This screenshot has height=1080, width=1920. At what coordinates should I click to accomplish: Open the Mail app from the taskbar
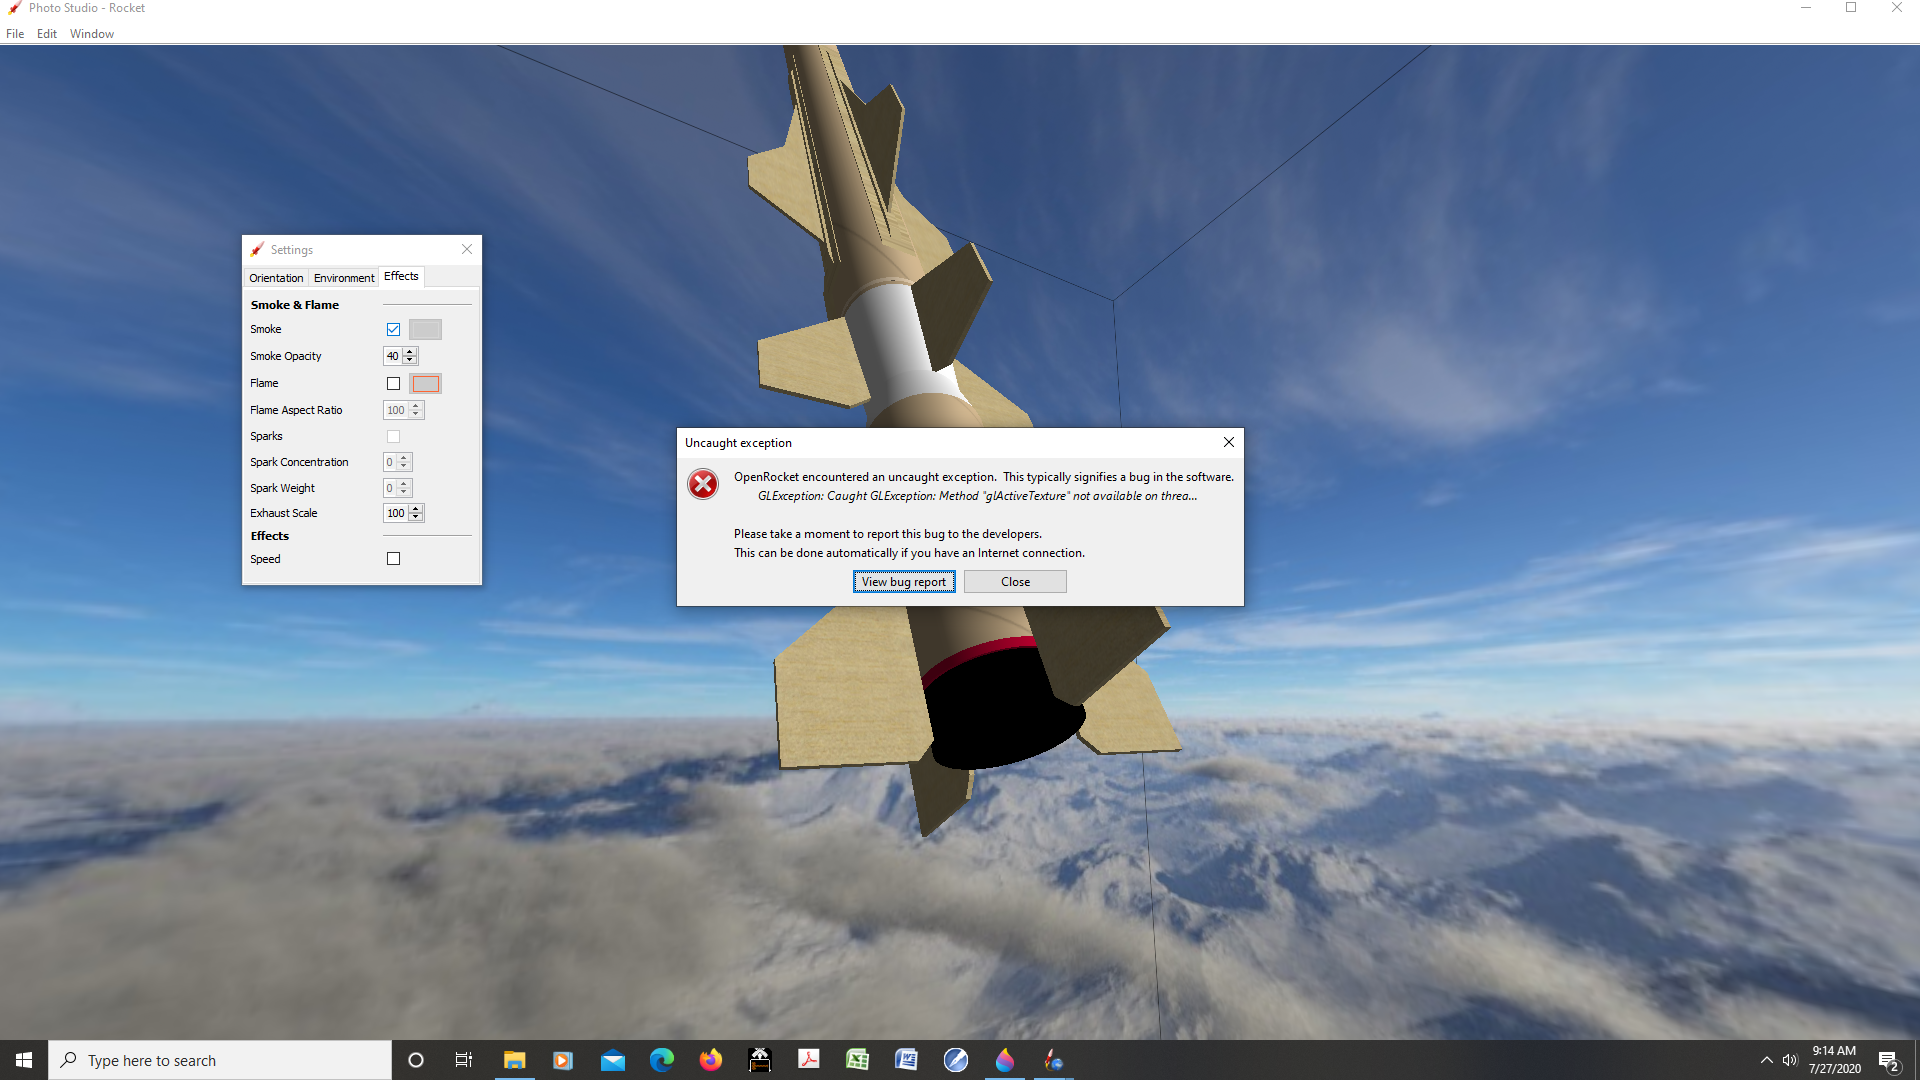click(613, 1059)
